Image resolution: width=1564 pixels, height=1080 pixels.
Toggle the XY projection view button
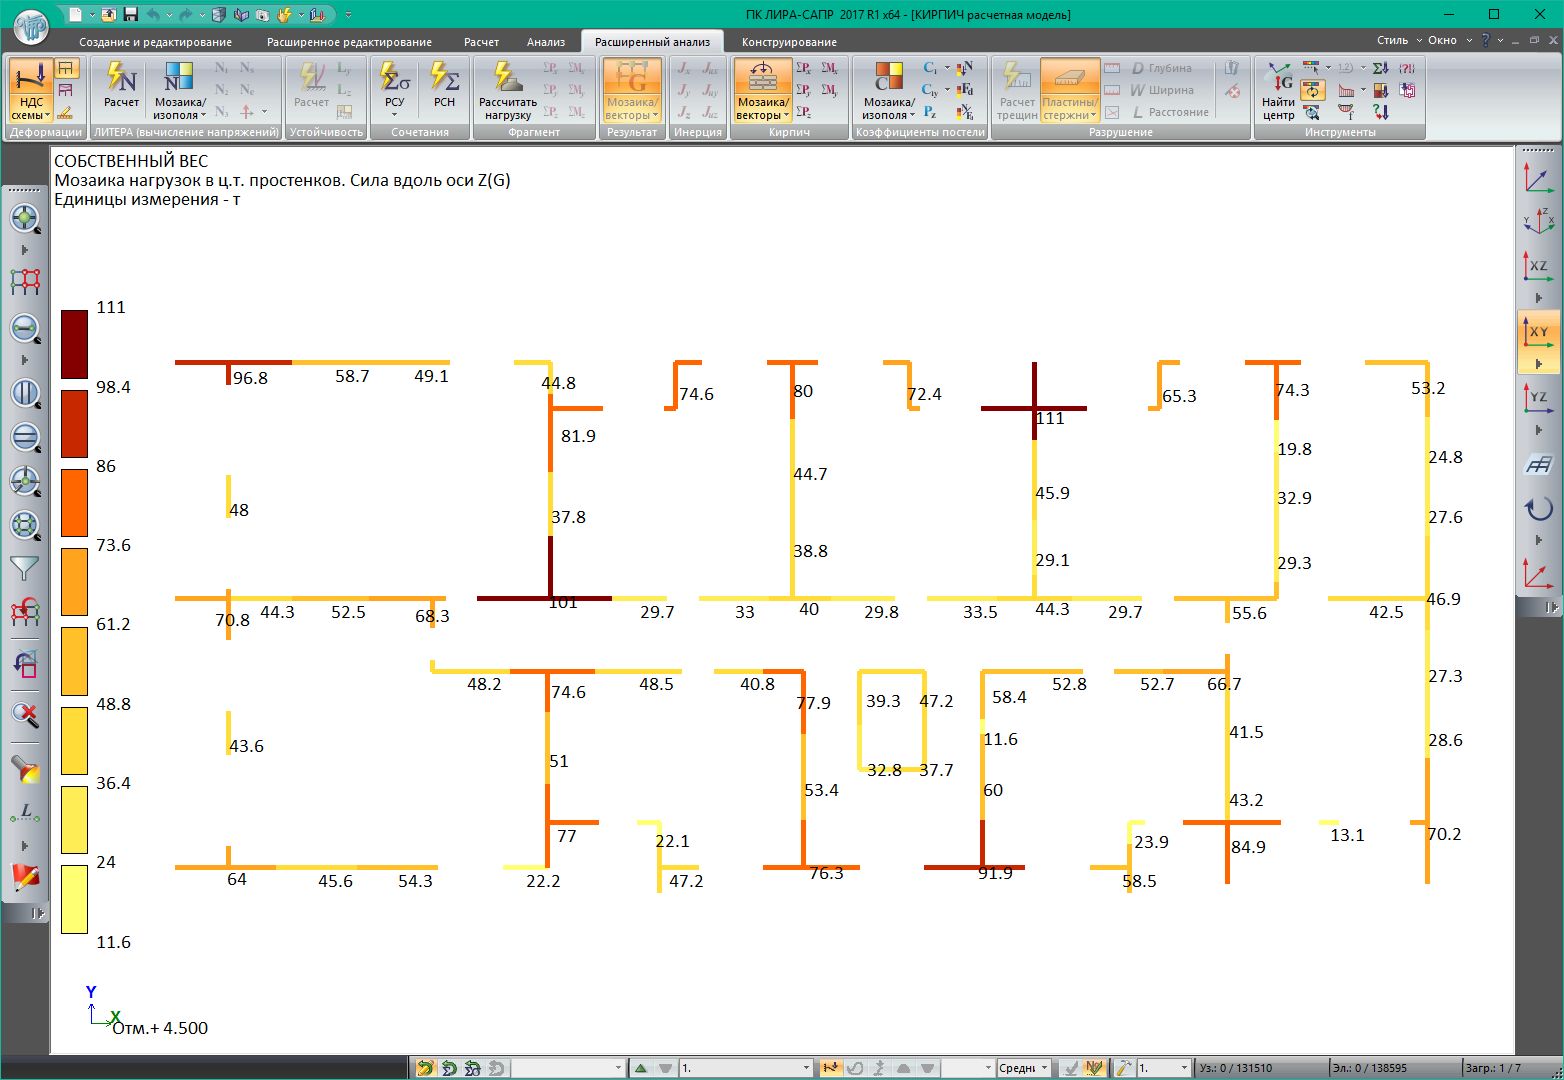pyautogui.click(x=1538, y=331)
